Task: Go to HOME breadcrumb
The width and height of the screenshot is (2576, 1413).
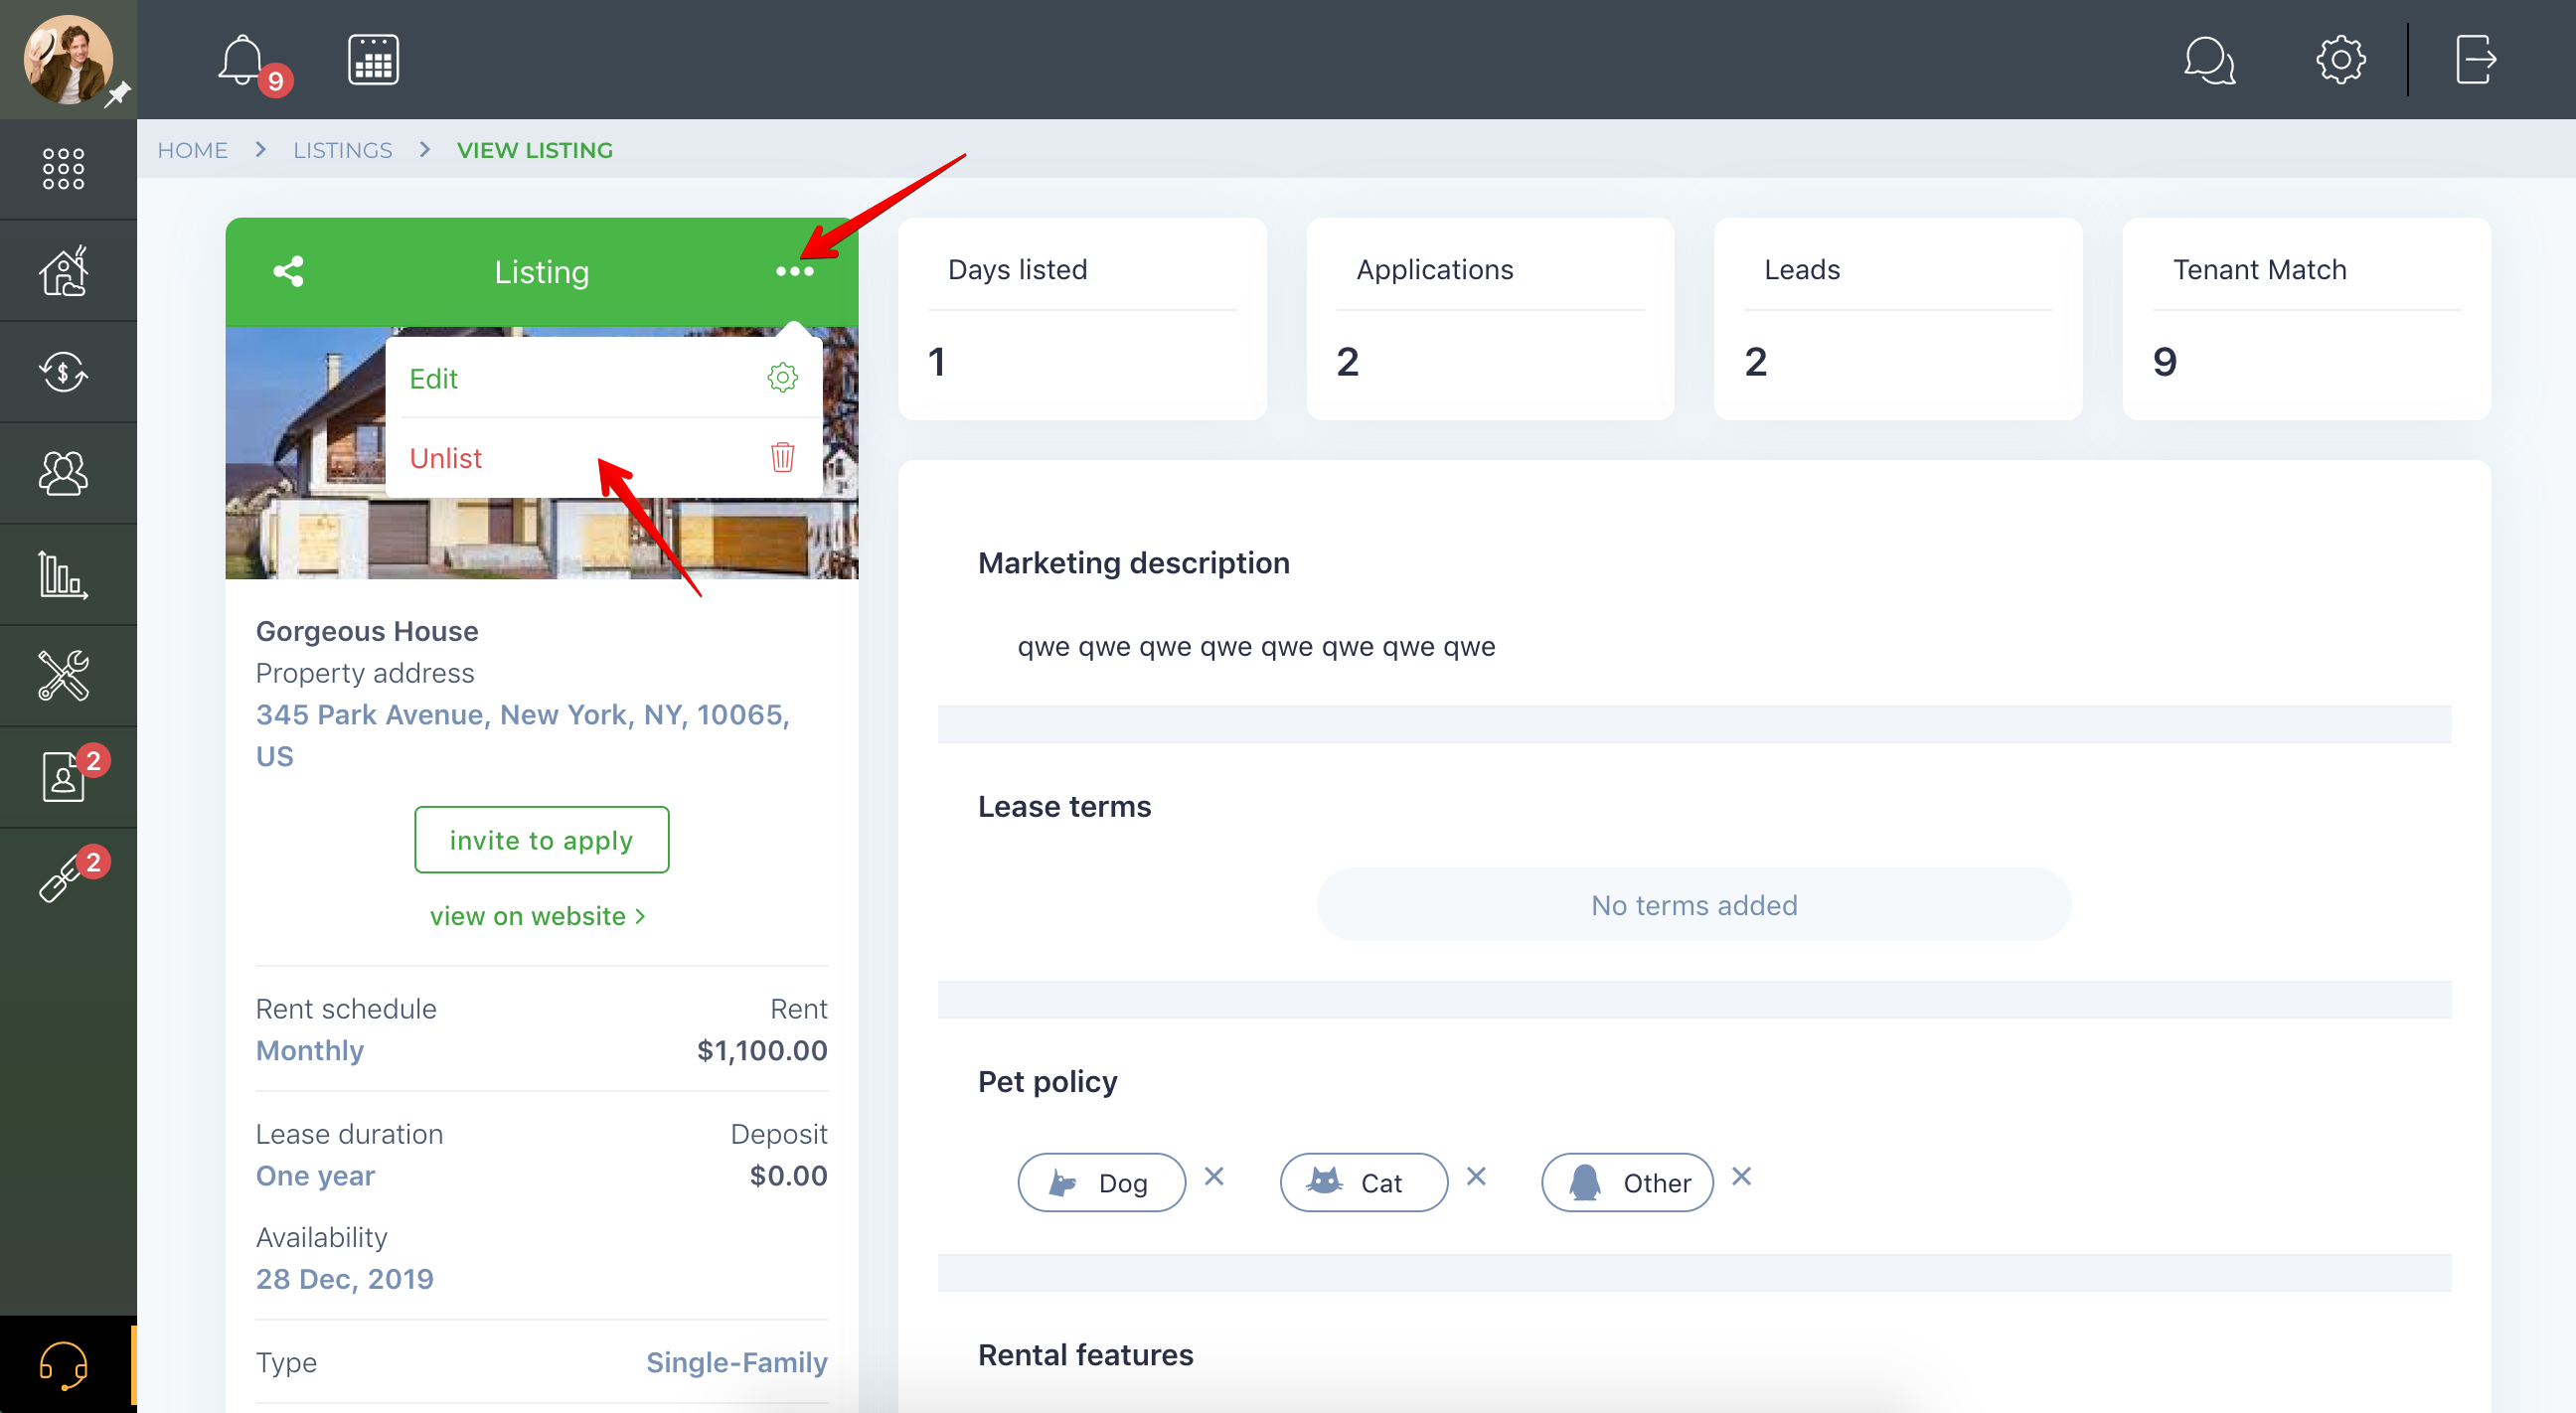Action: pyautogui.click(x=193, y=150)
